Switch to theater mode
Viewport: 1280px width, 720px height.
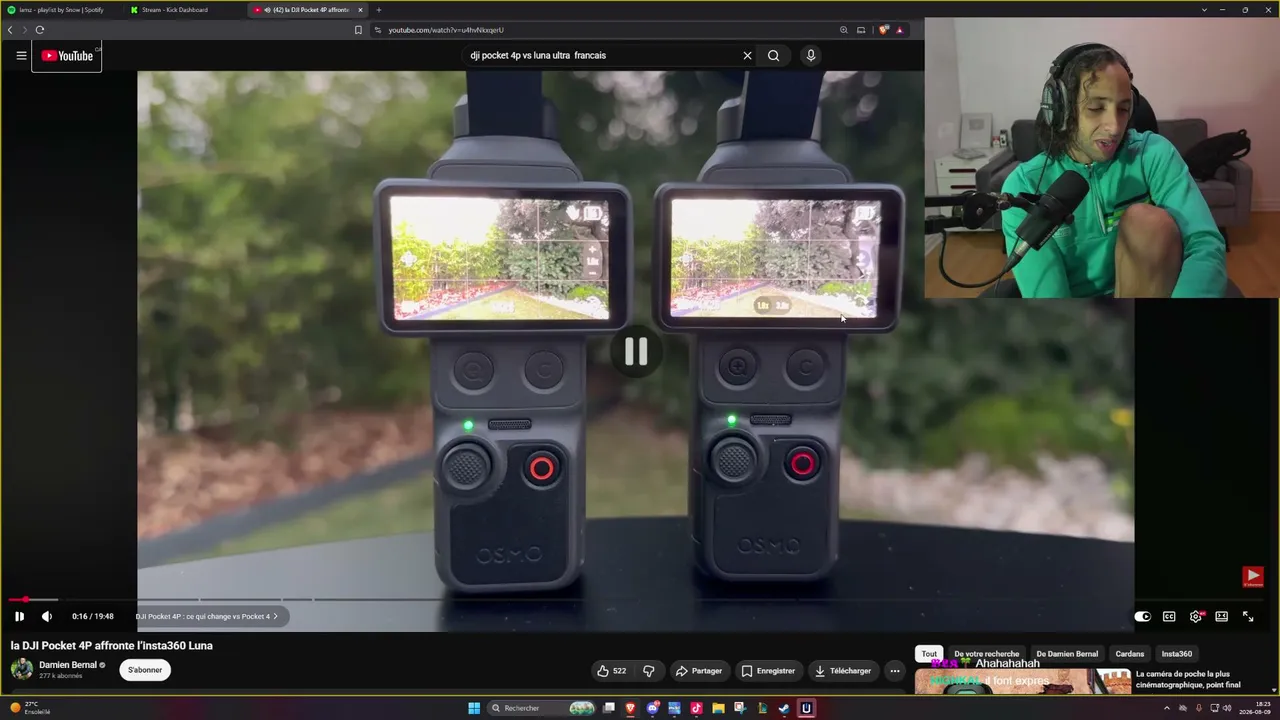(1222, 617)
